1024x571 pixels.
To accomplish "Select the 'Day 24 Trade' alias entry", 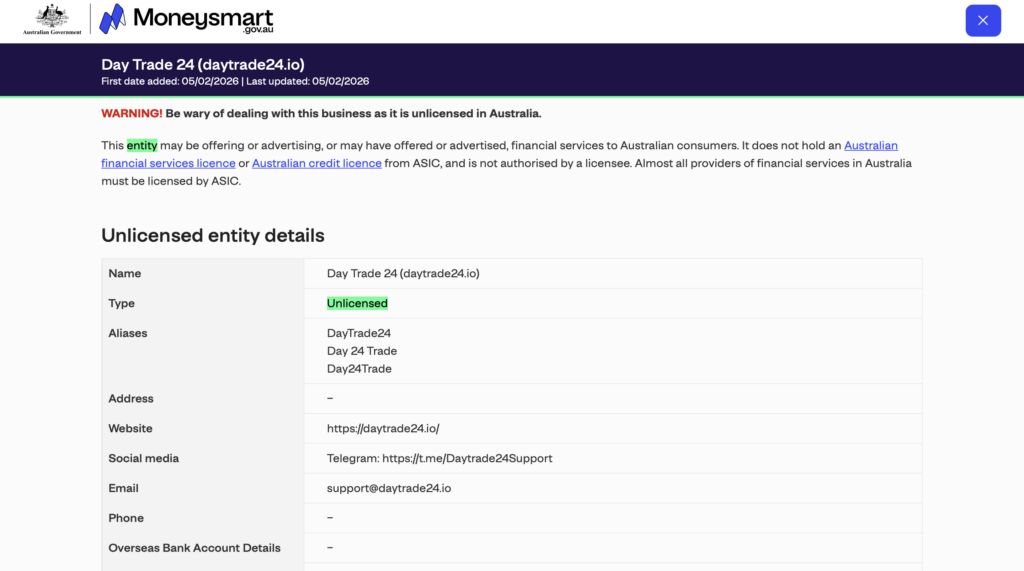I will pyautogui.click(x=362, y=351).
